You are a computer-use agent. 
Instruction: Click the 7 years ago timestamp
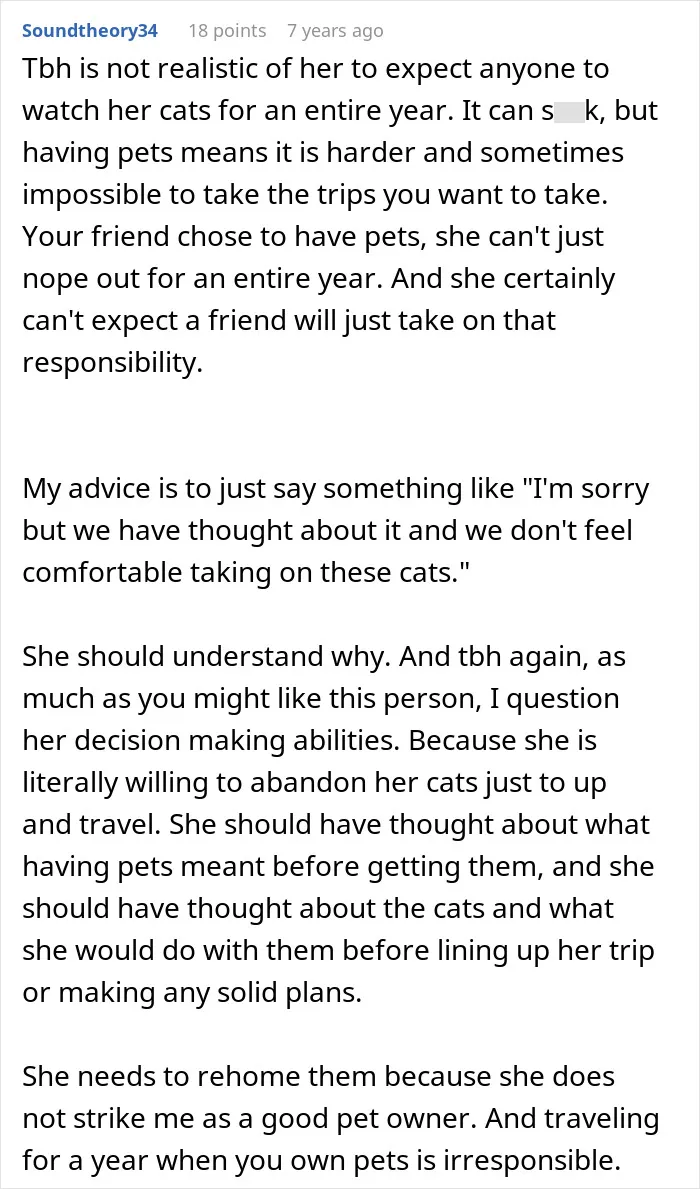coord(335,31)
